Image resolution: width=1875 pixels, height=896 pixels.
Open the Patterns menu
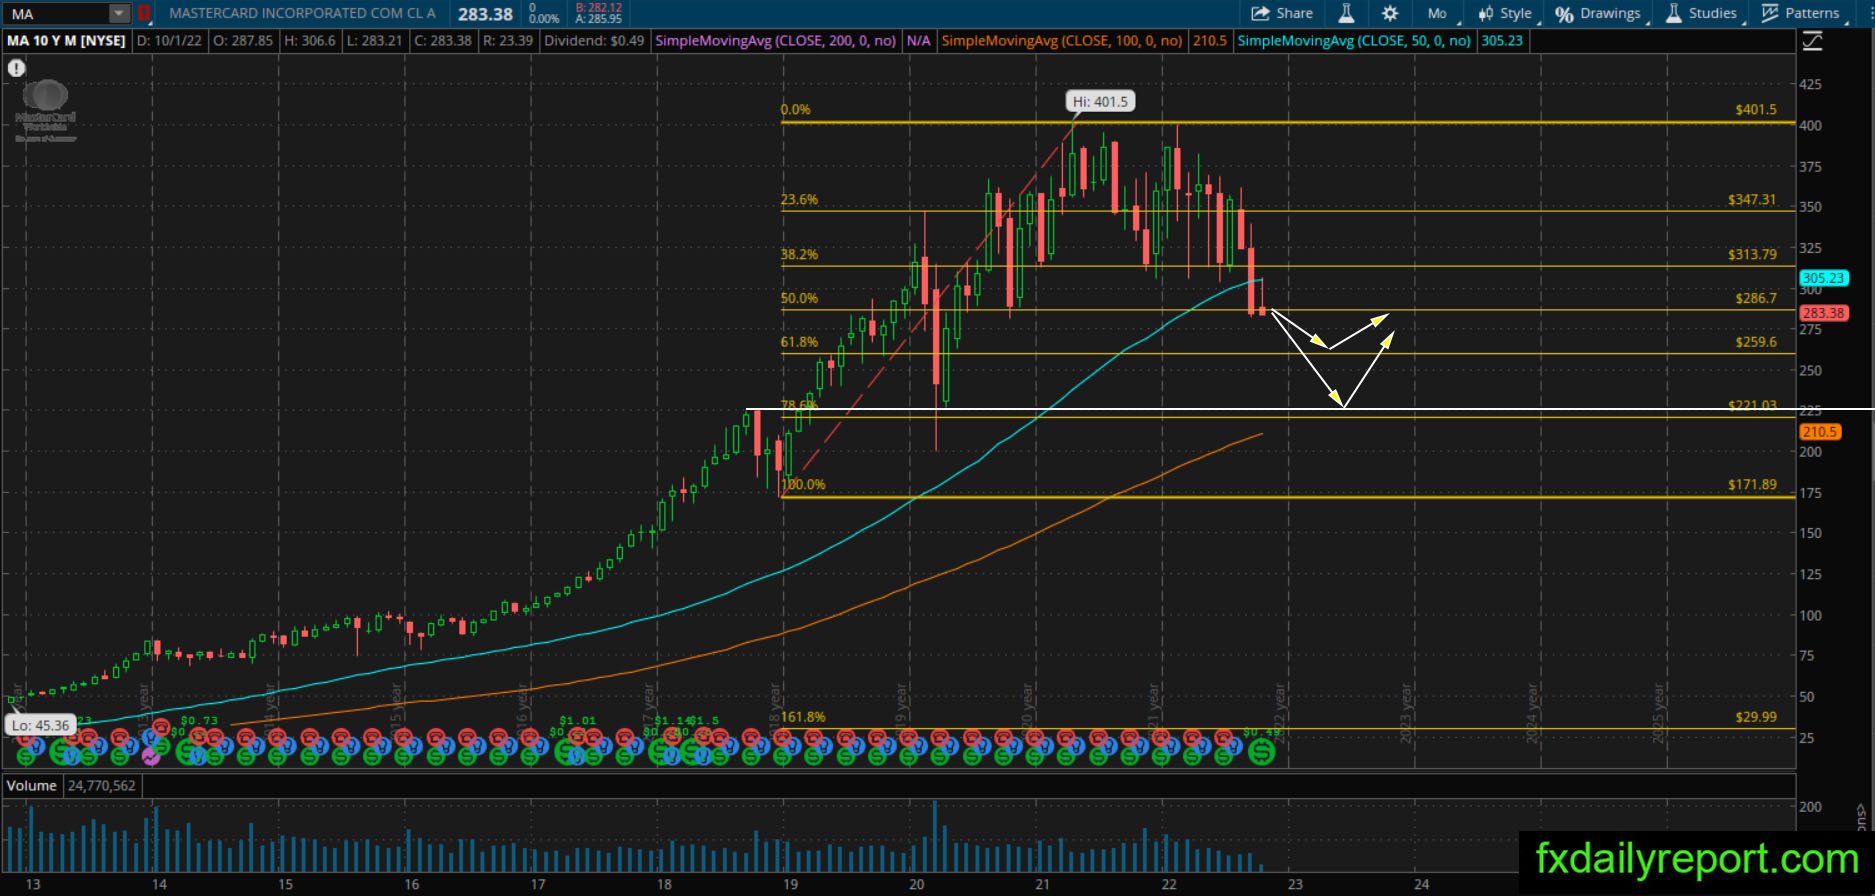[x=1802, y=13]
